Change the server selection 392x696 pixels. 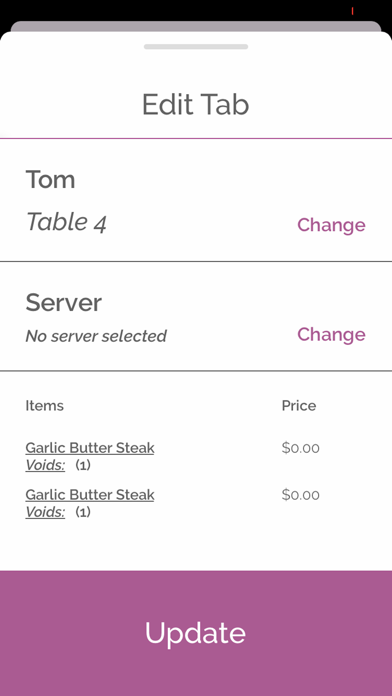coord(331,334)
